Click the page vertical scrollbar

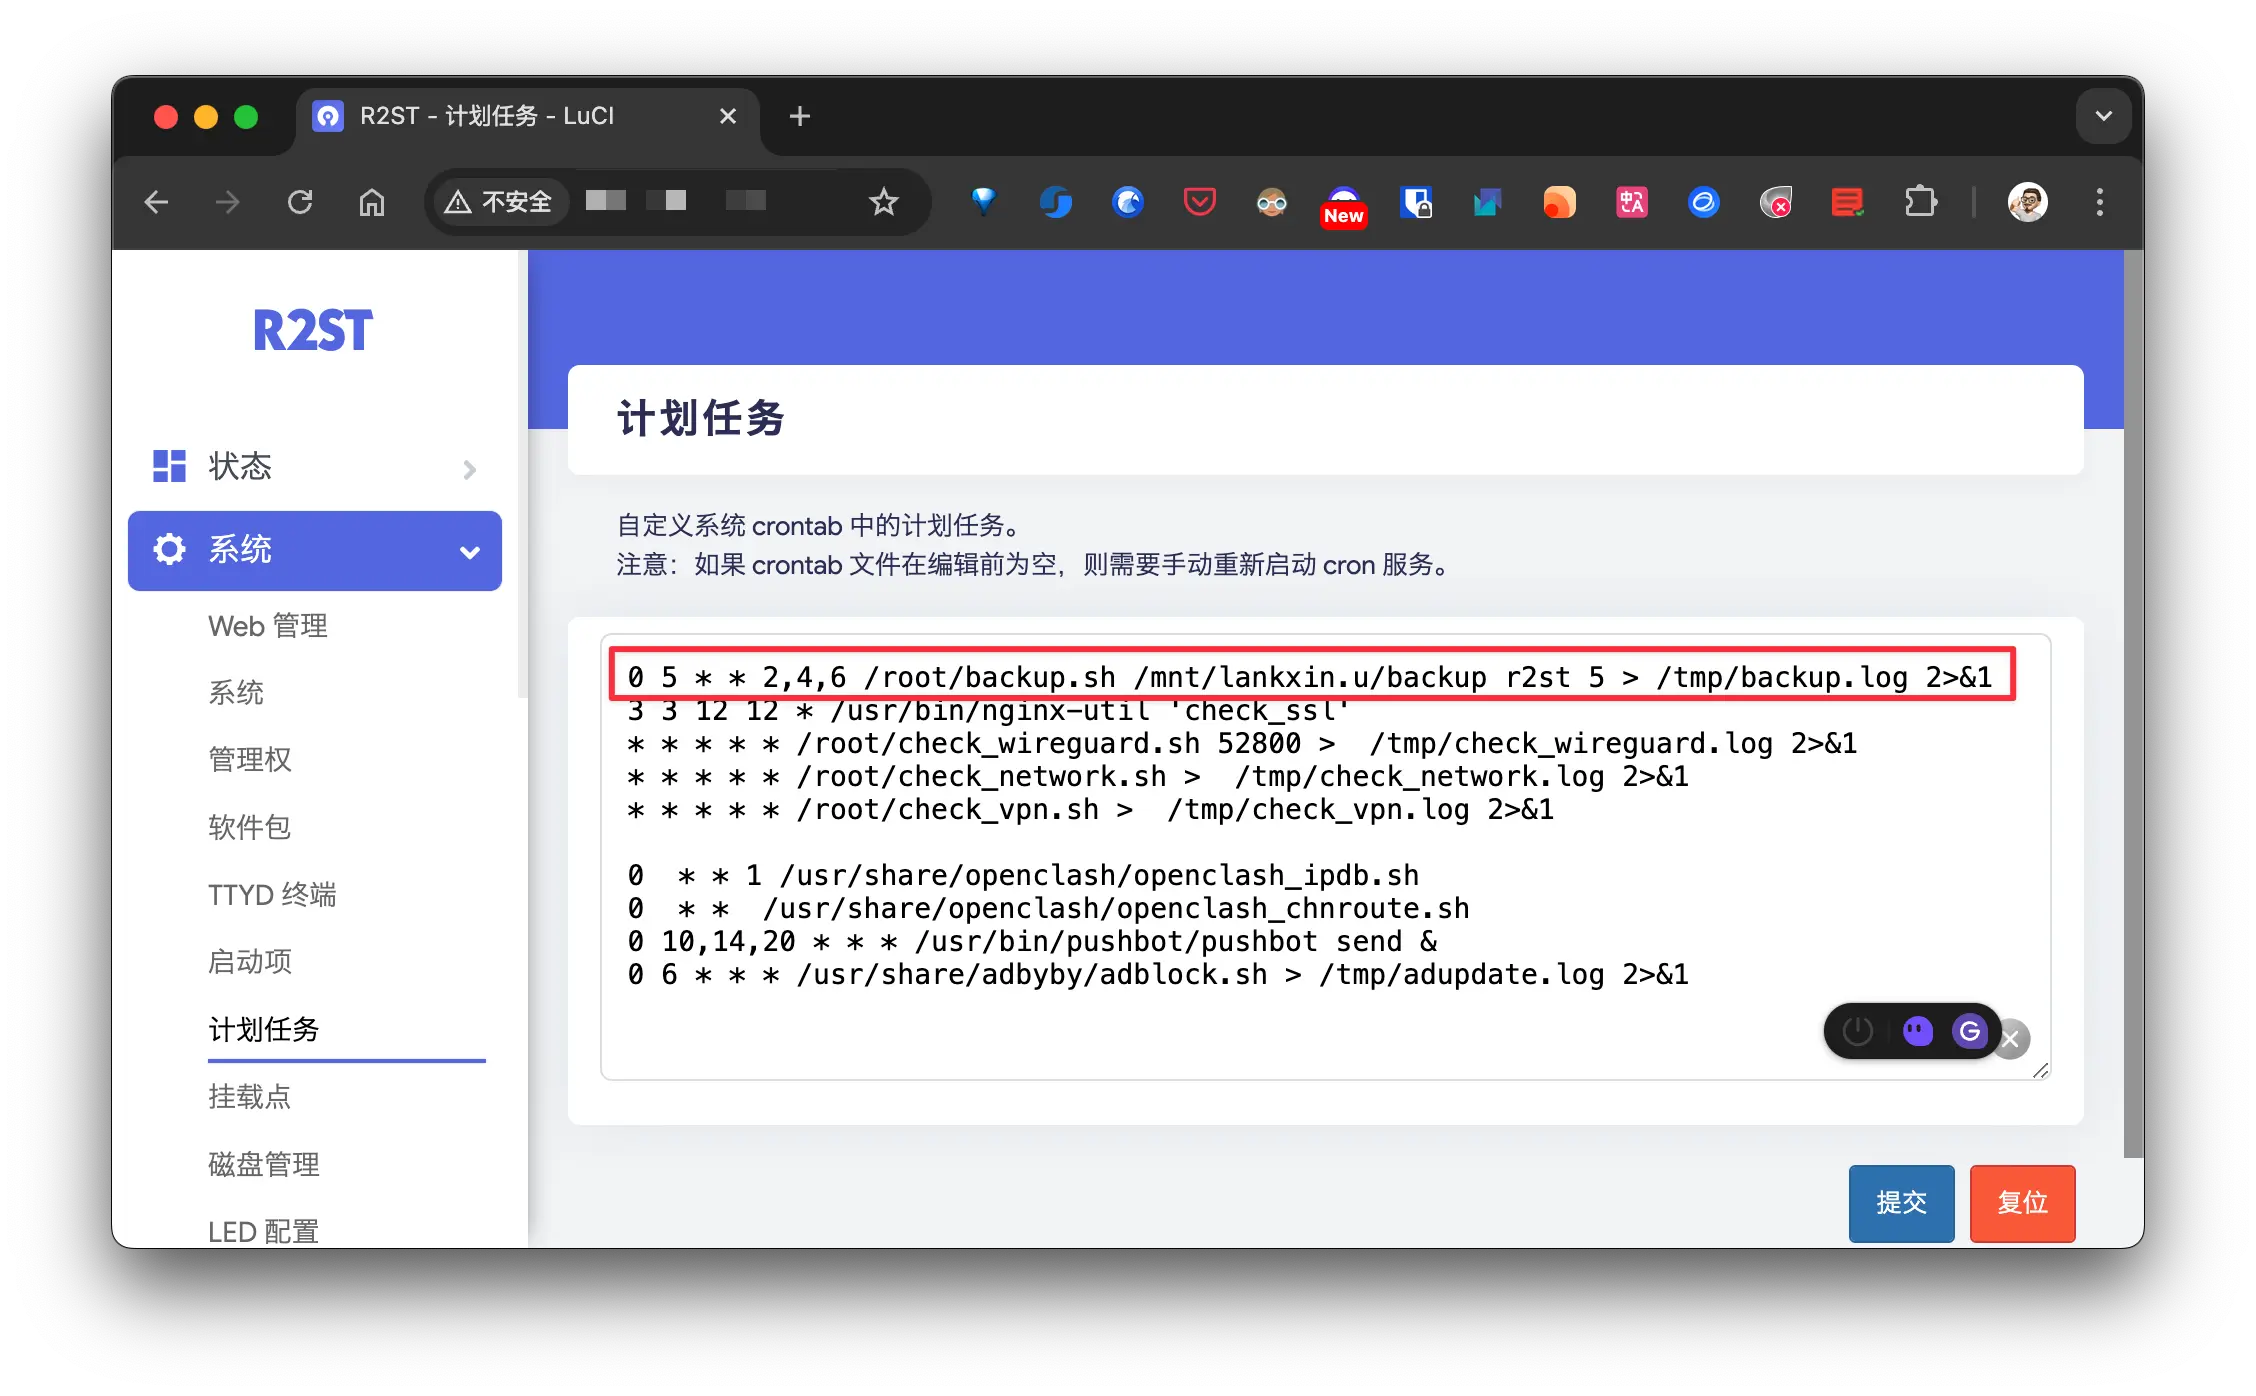click(x=2133, y=700)
